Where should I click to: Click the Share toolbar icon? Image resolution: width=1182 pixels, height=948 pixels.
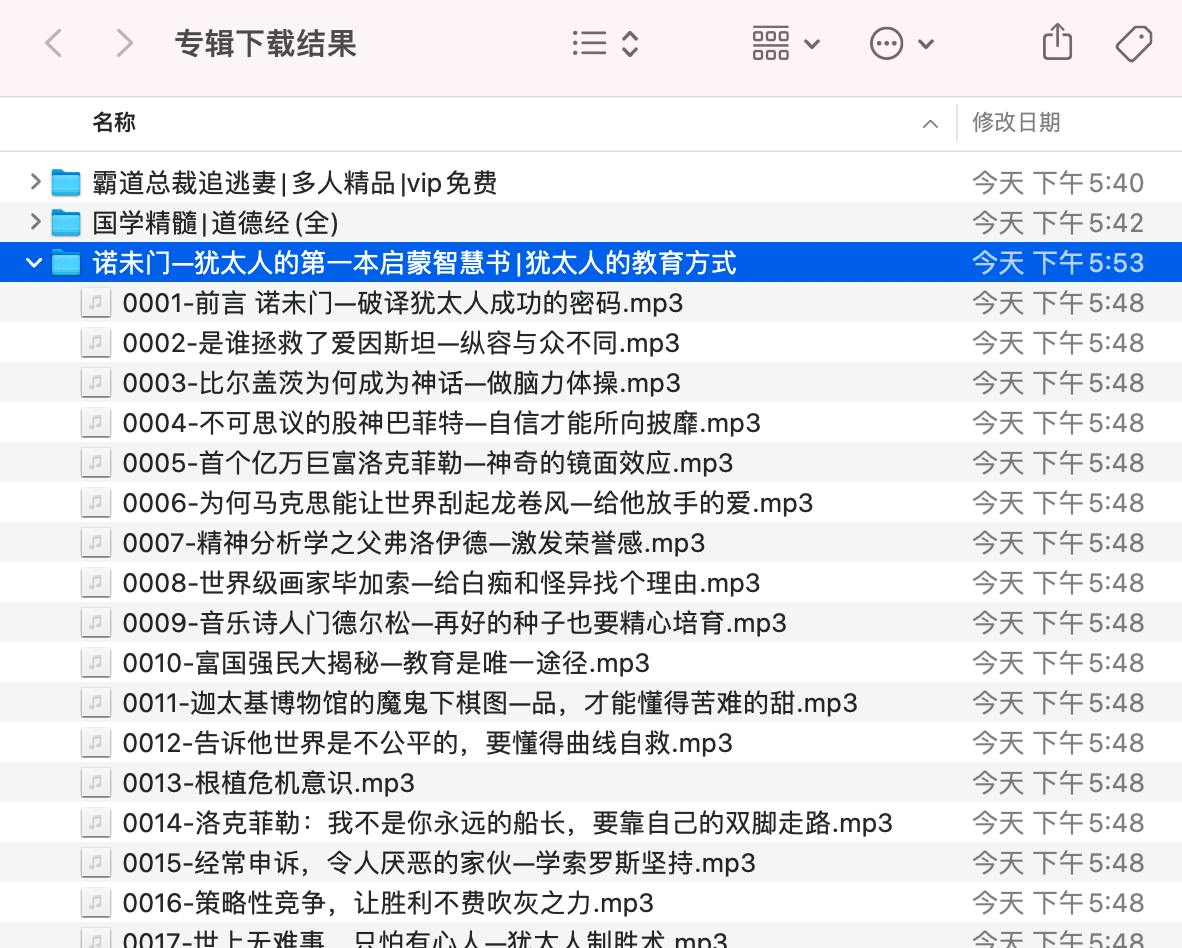[1057, 42]
